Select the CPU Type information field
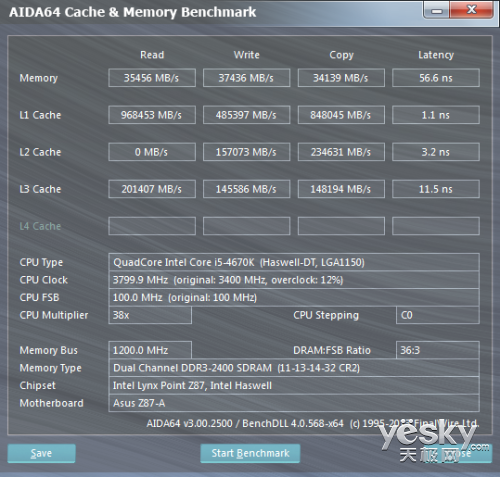The image size is (500, 477). [294, 262]
